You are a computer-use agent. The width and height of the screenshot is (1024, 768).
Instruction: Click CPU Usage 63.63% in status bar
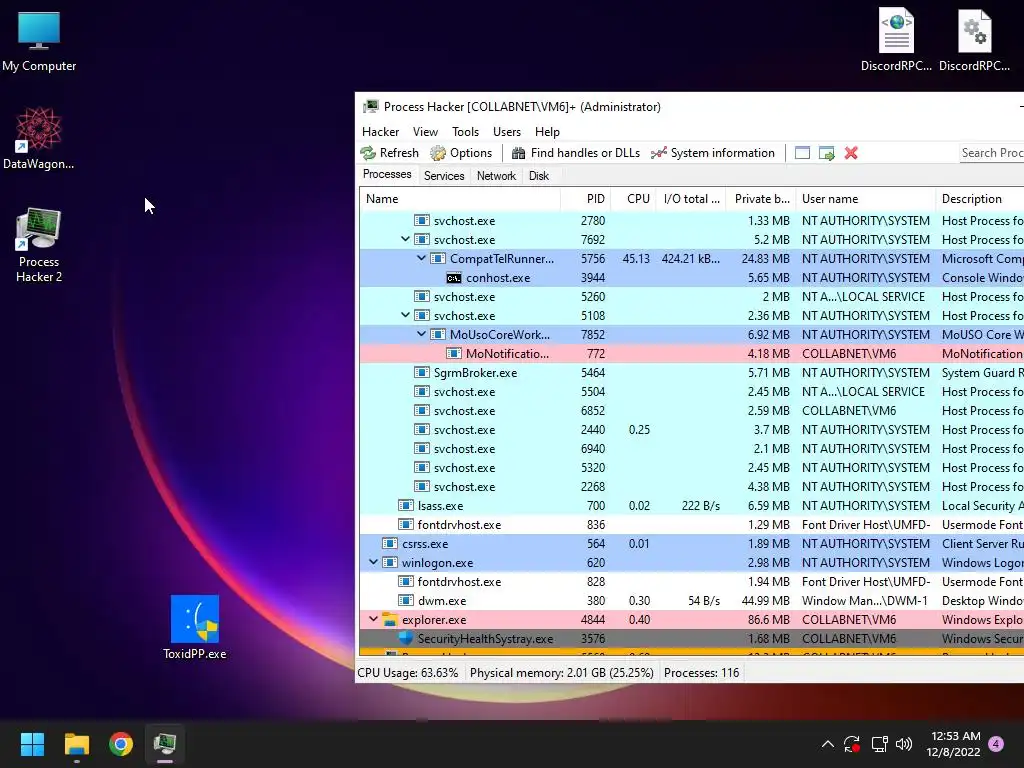pos(408,673)
